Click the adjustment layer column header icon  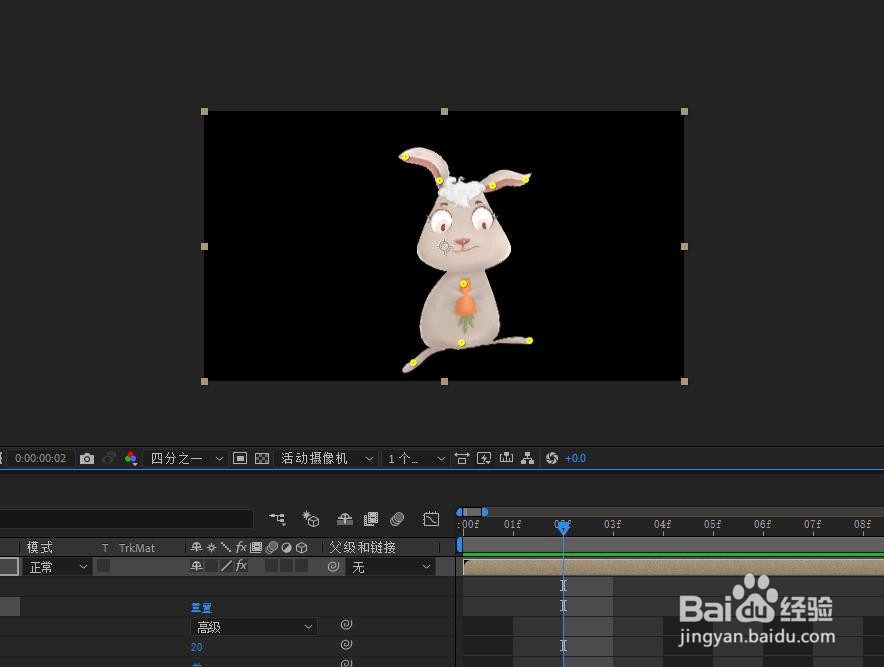tap(286, 547)
